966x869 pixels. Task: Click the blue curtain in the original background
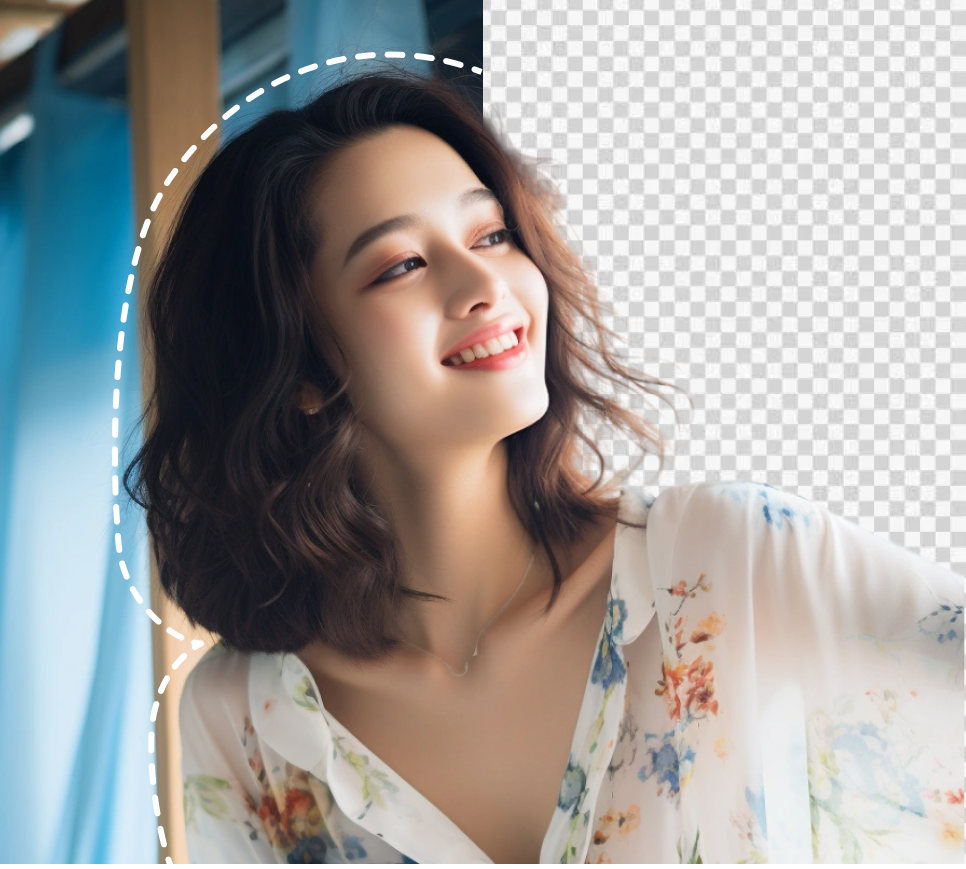[60, 400]
